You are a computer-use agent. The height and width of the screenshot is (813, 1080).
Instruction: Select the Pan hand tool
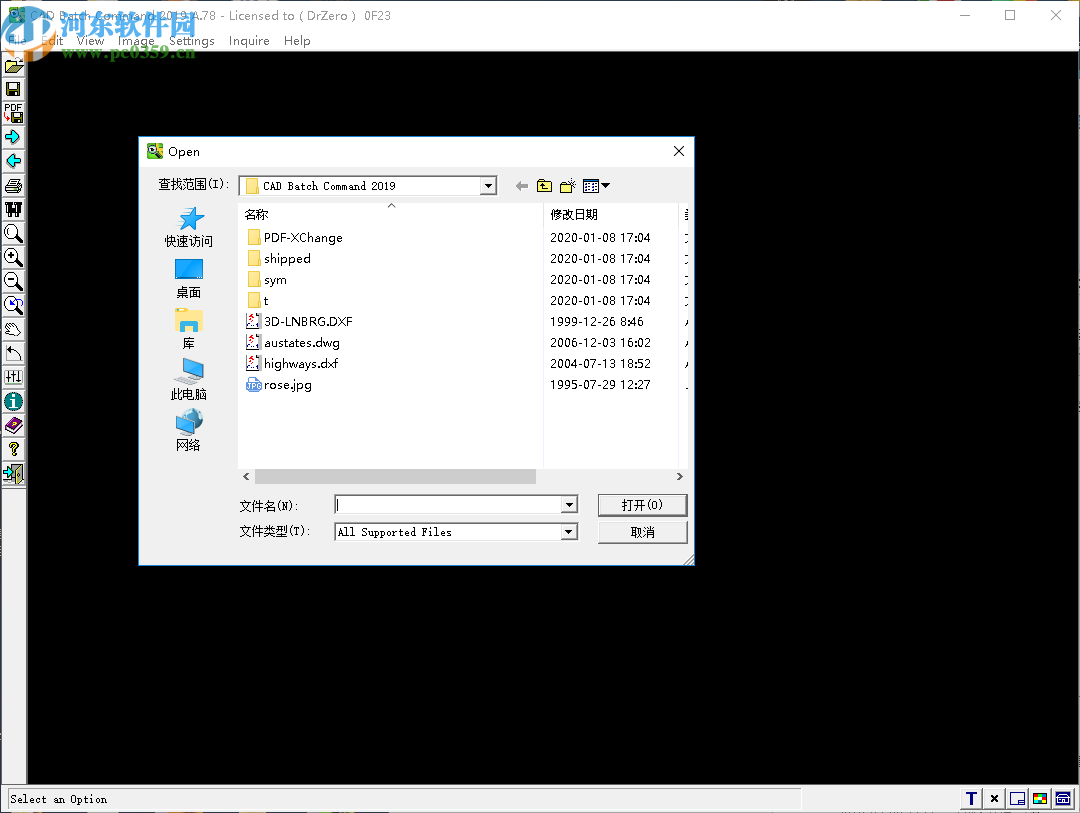(x=13, y=329)
